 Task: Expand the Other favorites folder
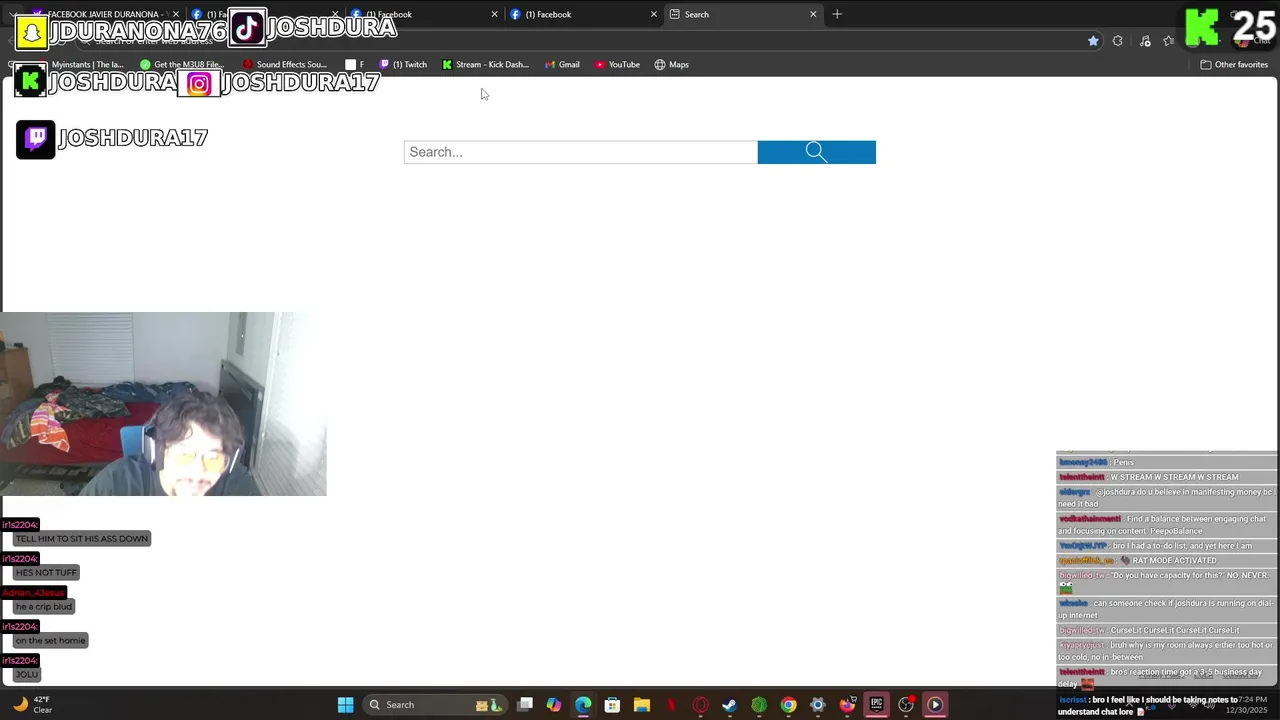(x=1234, y=64)
